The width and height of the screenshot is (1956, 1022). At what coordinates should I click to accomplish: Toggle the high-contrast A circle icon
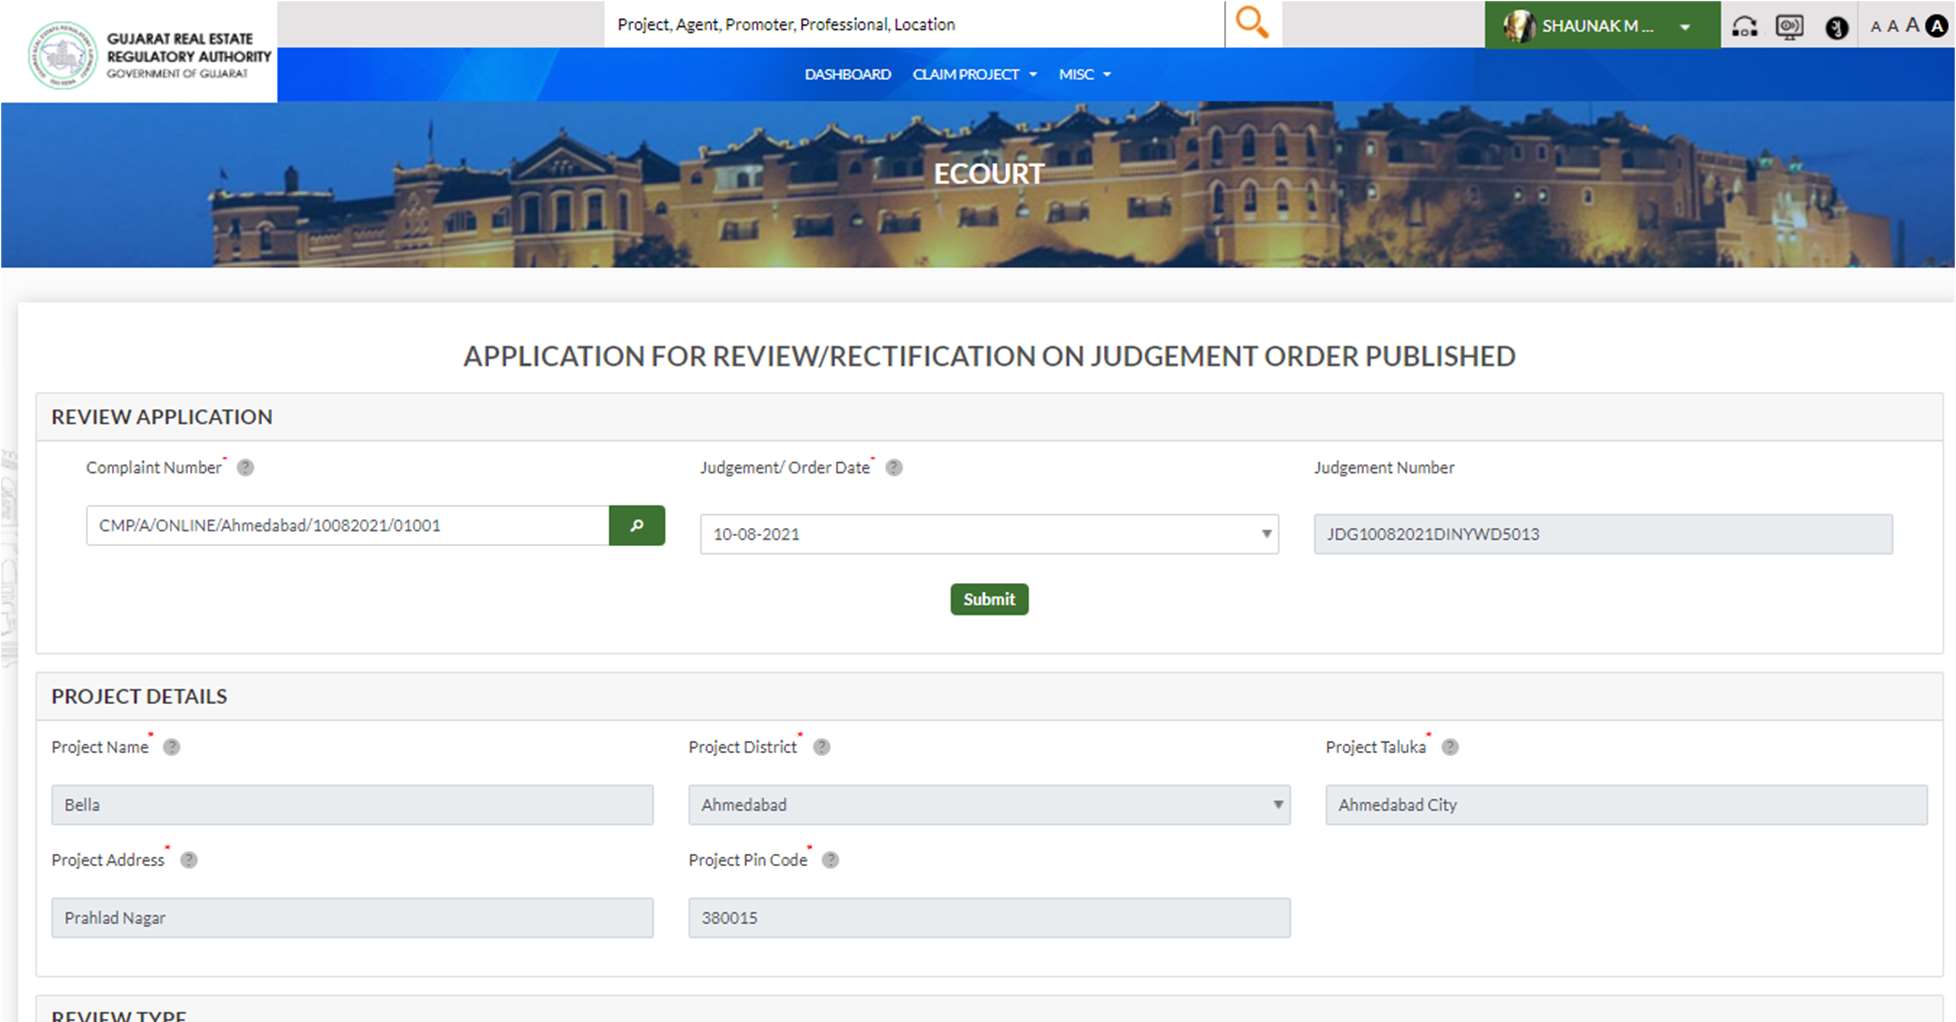tap(1937, 26)
